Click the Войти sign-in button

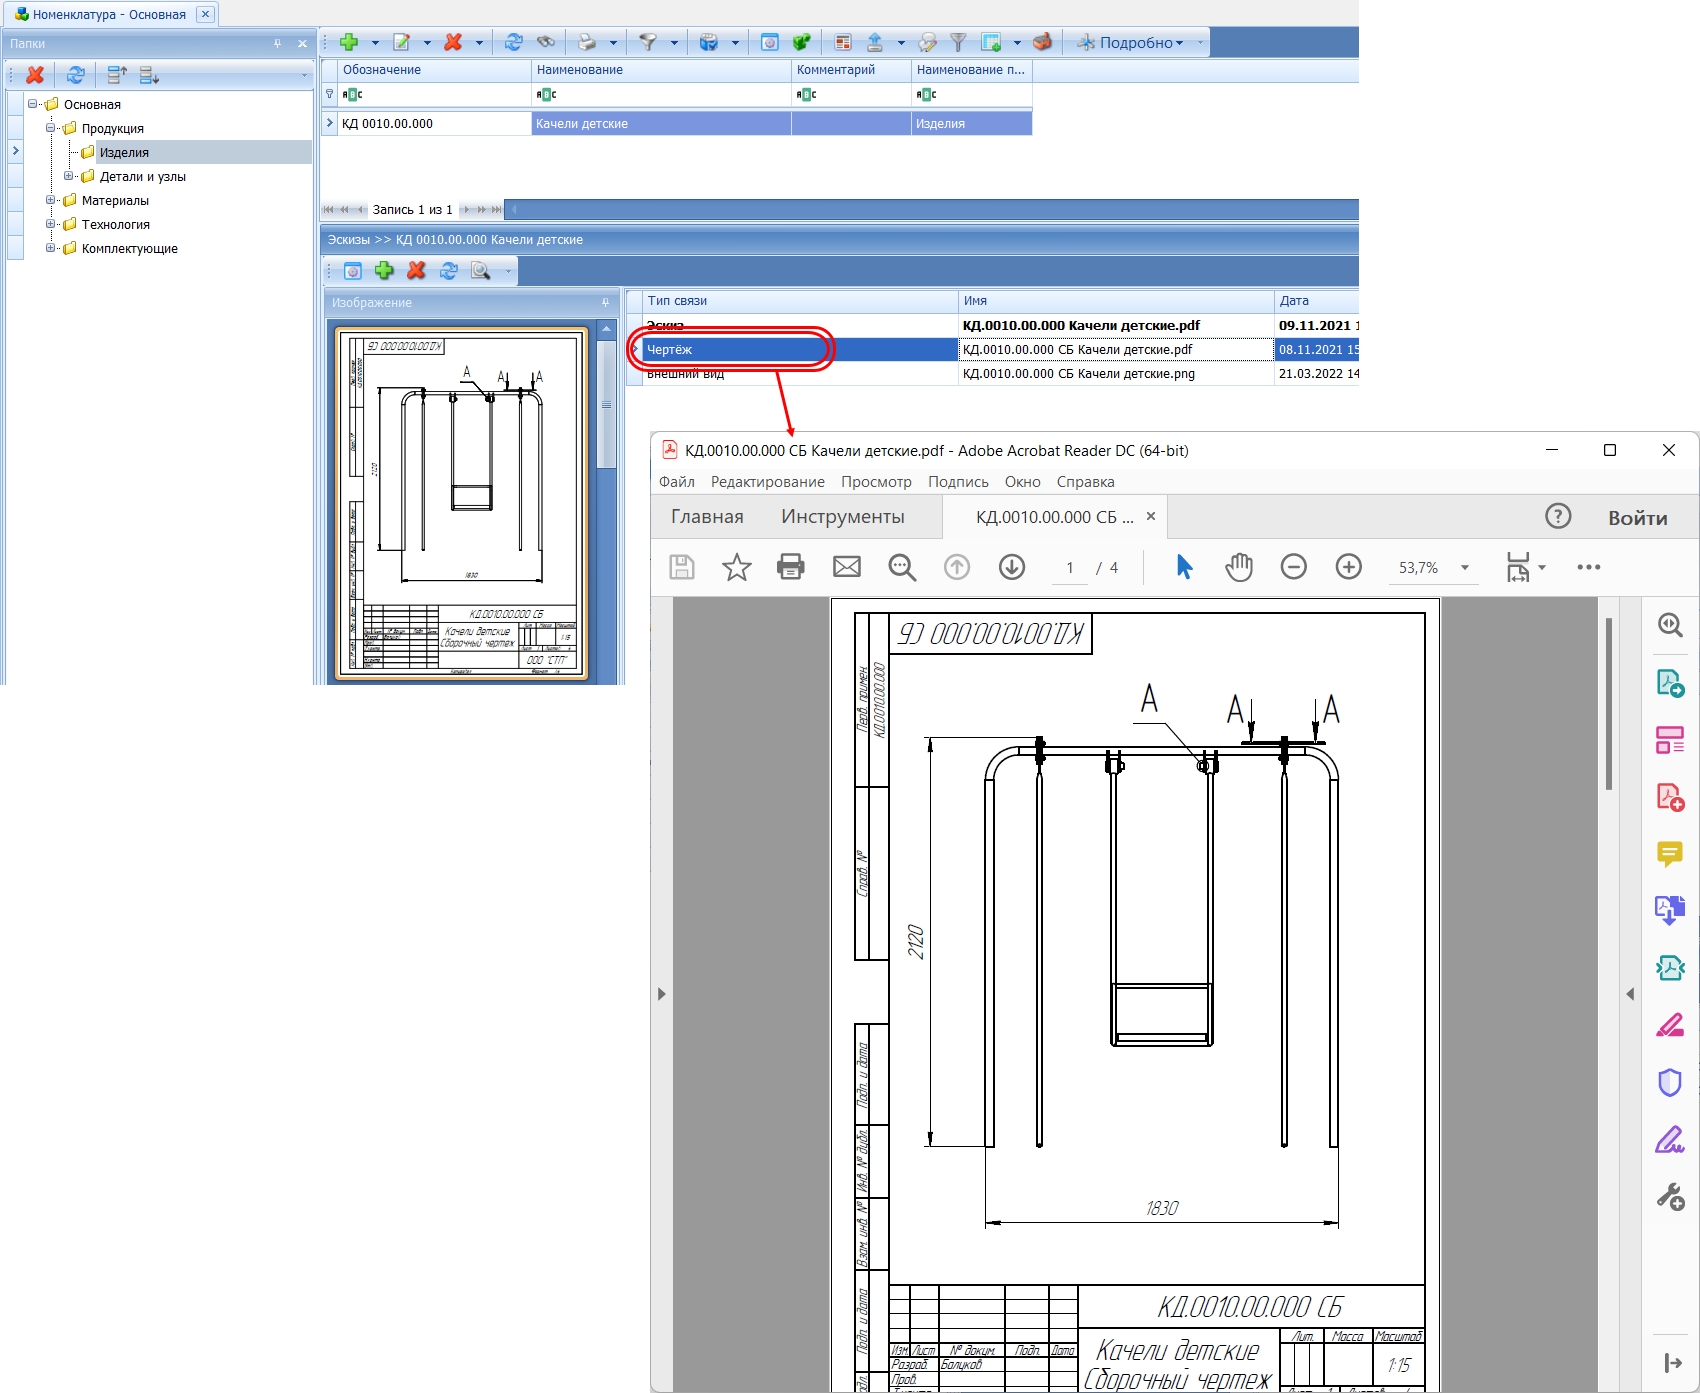coord(1638,518)
